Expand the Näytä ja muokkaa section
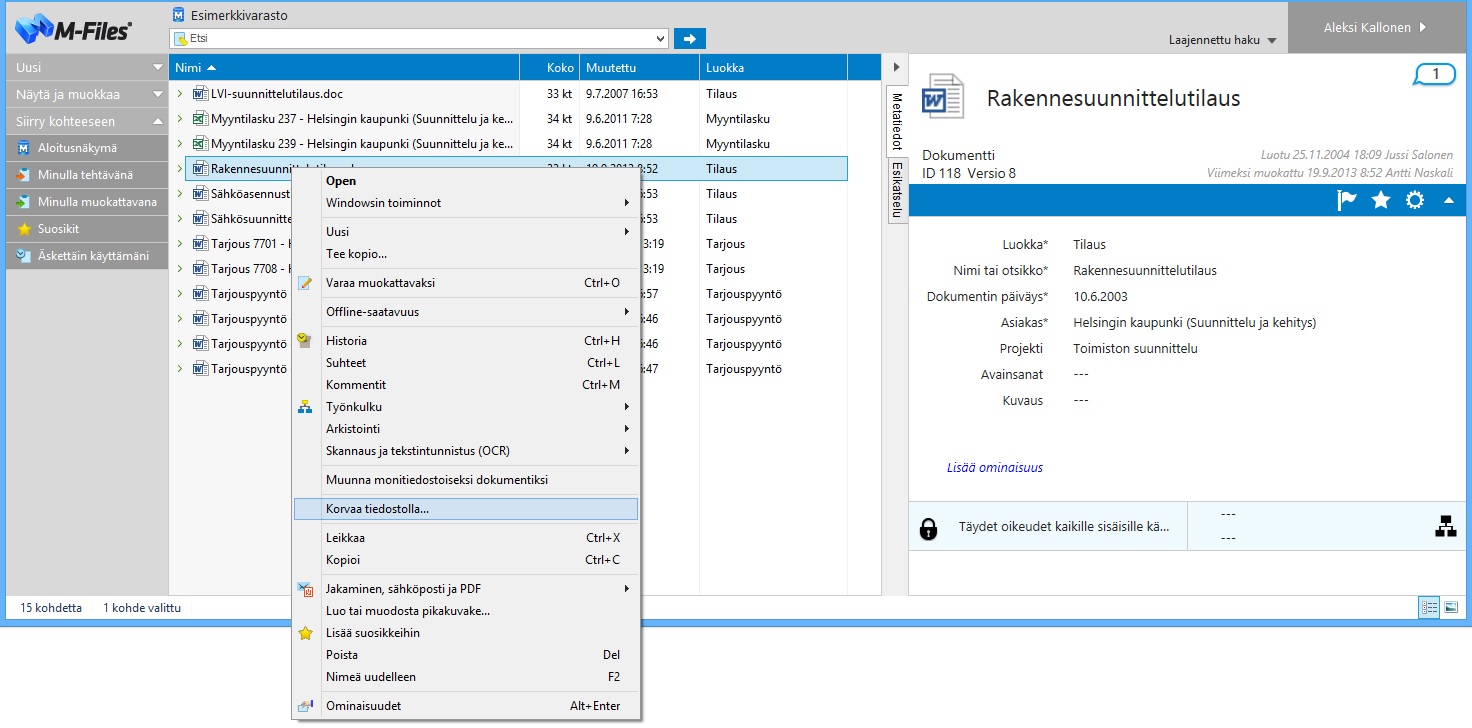 87,94
